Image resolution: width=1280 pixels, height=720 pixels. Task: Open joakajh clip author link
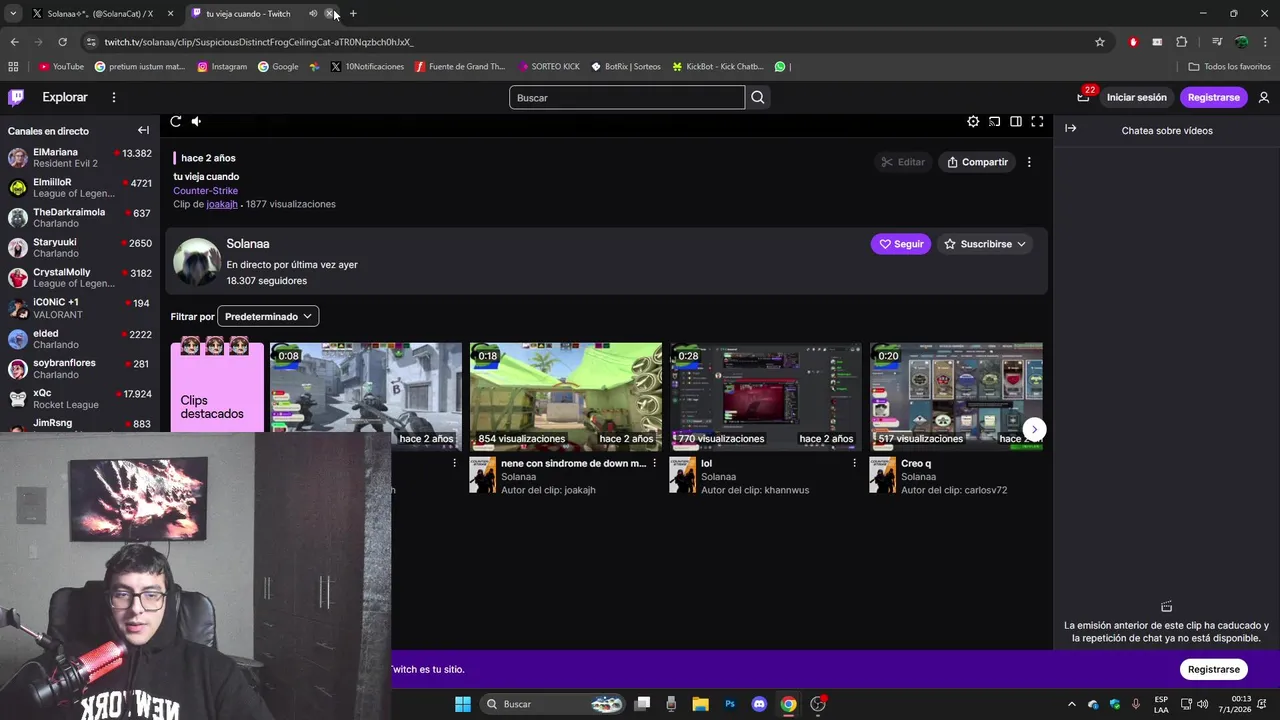(222, 204)
